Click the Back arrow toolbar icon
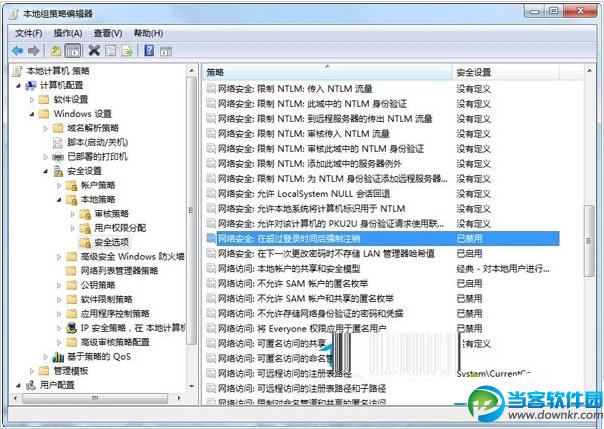The image size is (604, 429). tap(17, 50)
